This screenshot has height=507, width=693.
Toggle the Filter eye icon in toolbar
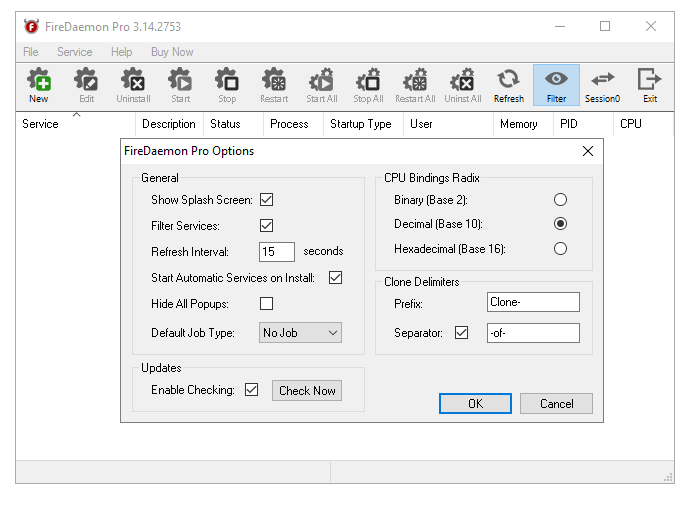556,85
